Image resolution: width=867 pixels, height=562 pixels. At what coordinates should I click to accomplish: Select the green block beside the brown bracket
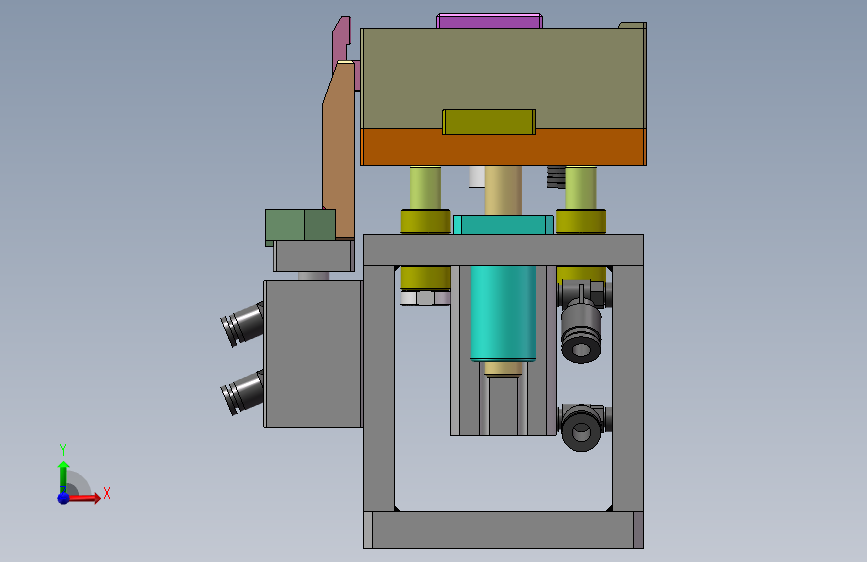point(300,225)
